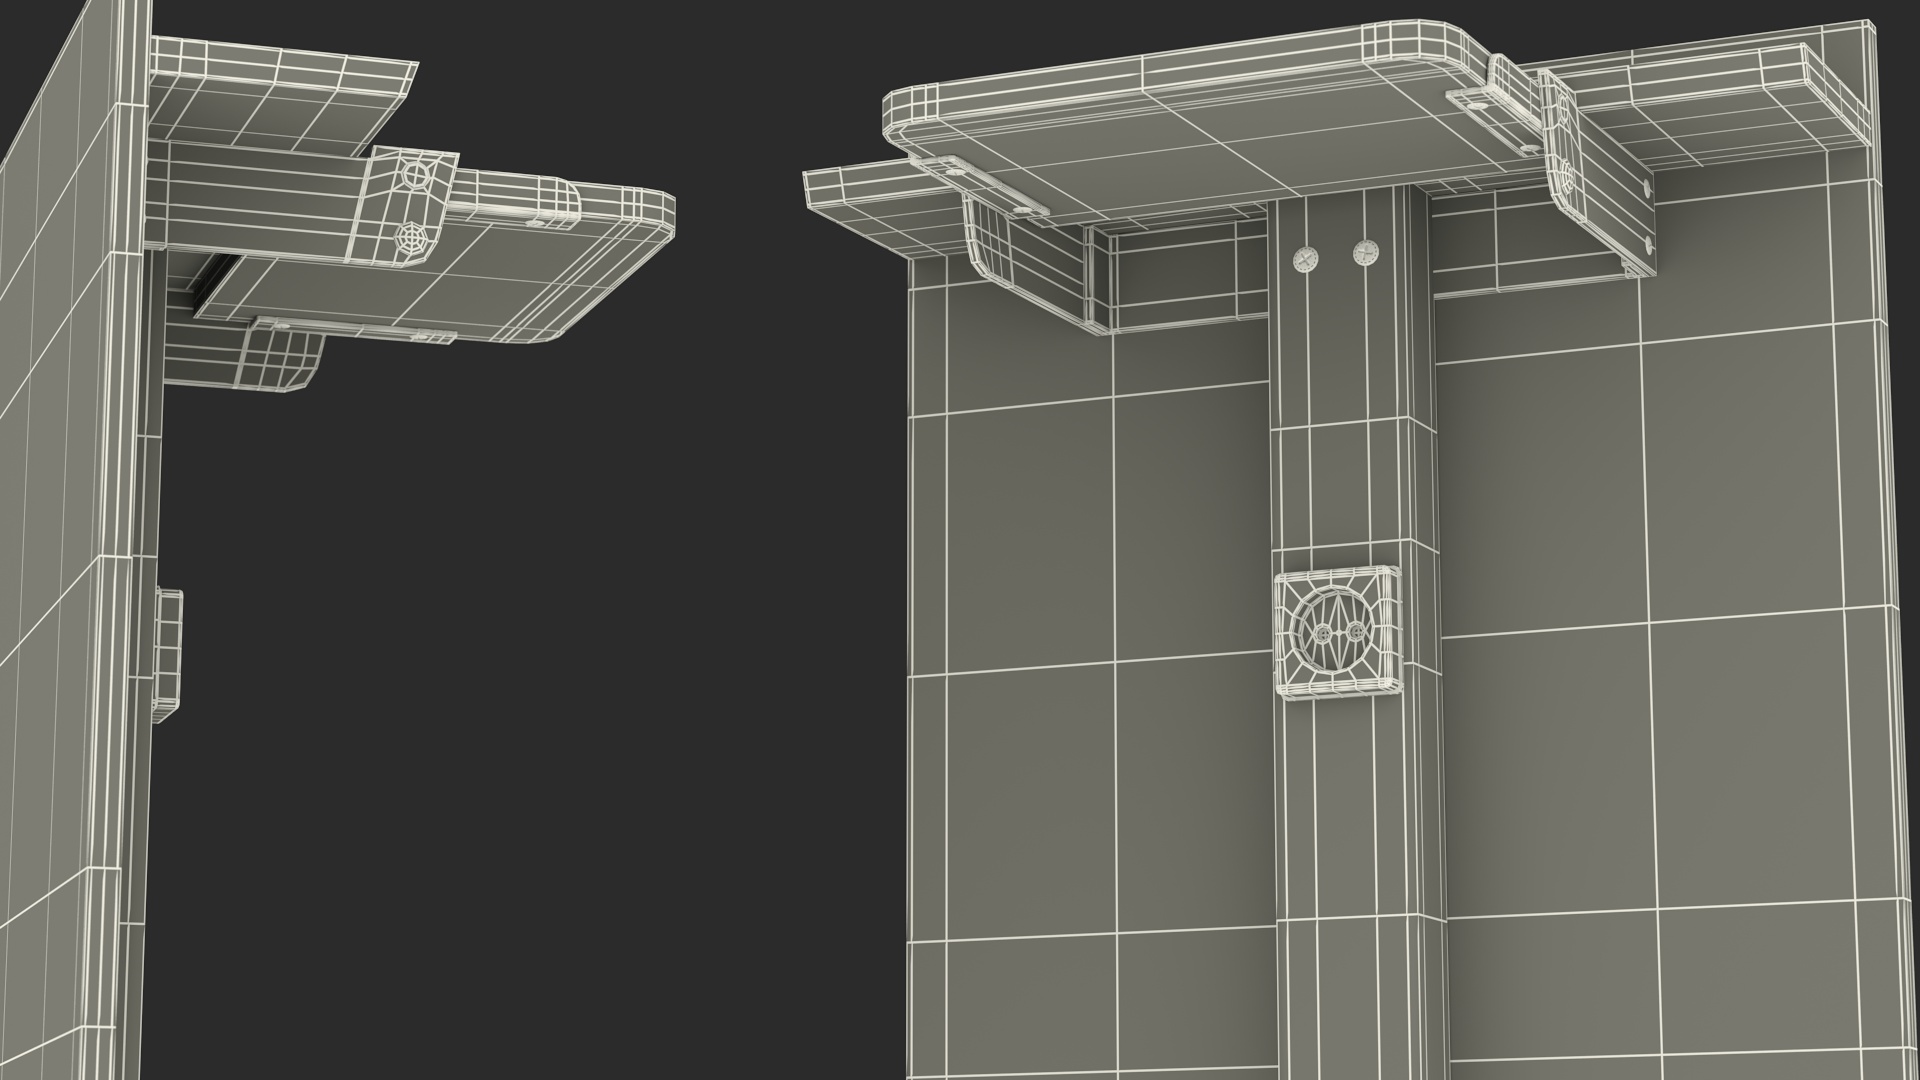The width and height of the screenshot is (1920, 1080).
Task: Select the tall left side panel
Action: tap(60, 600)
